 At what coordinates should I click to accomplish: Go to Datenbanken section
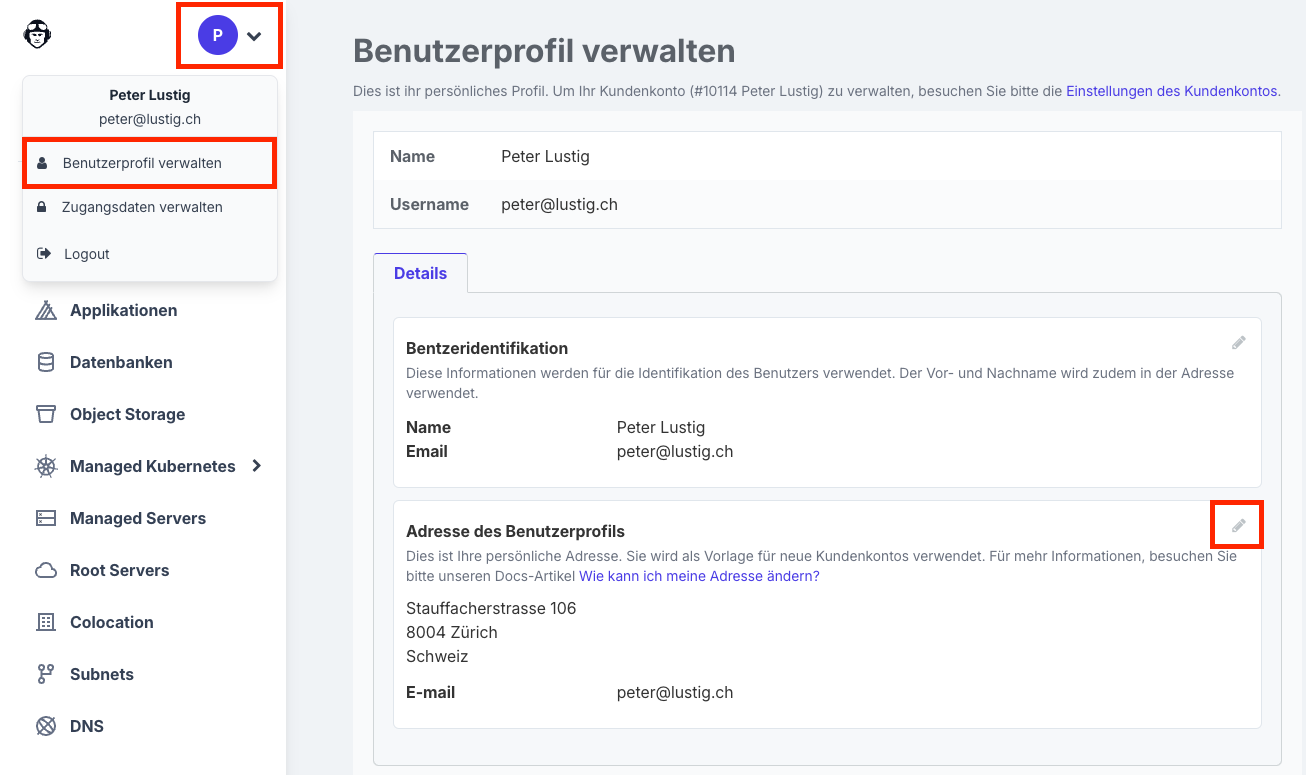point(121,363)
